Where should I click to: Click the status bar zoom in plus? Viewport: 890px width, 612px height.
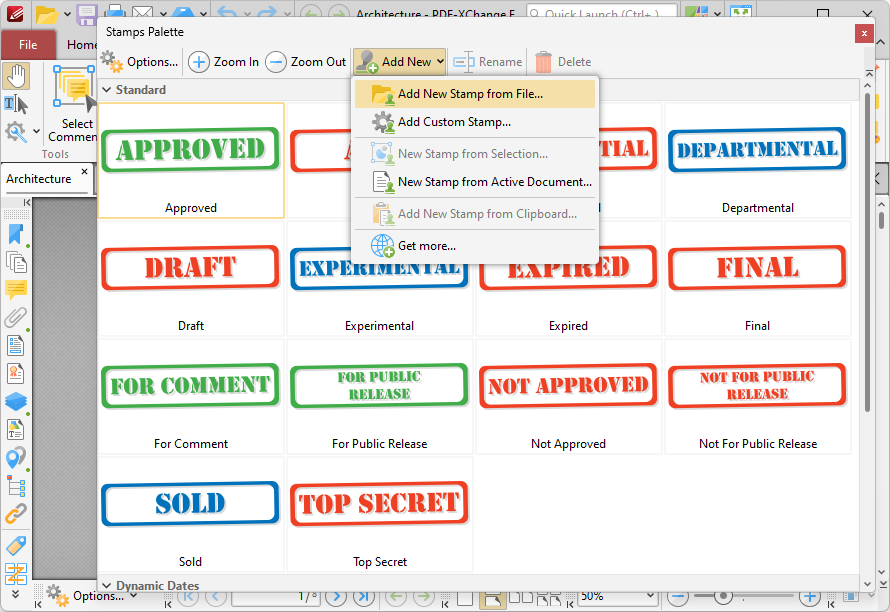810,596
